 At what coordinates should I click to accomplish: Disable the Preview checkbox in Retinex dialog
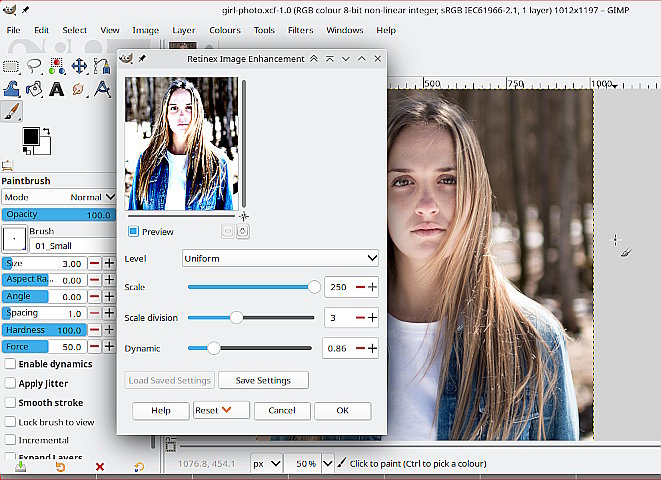click(x=133, y=232)
